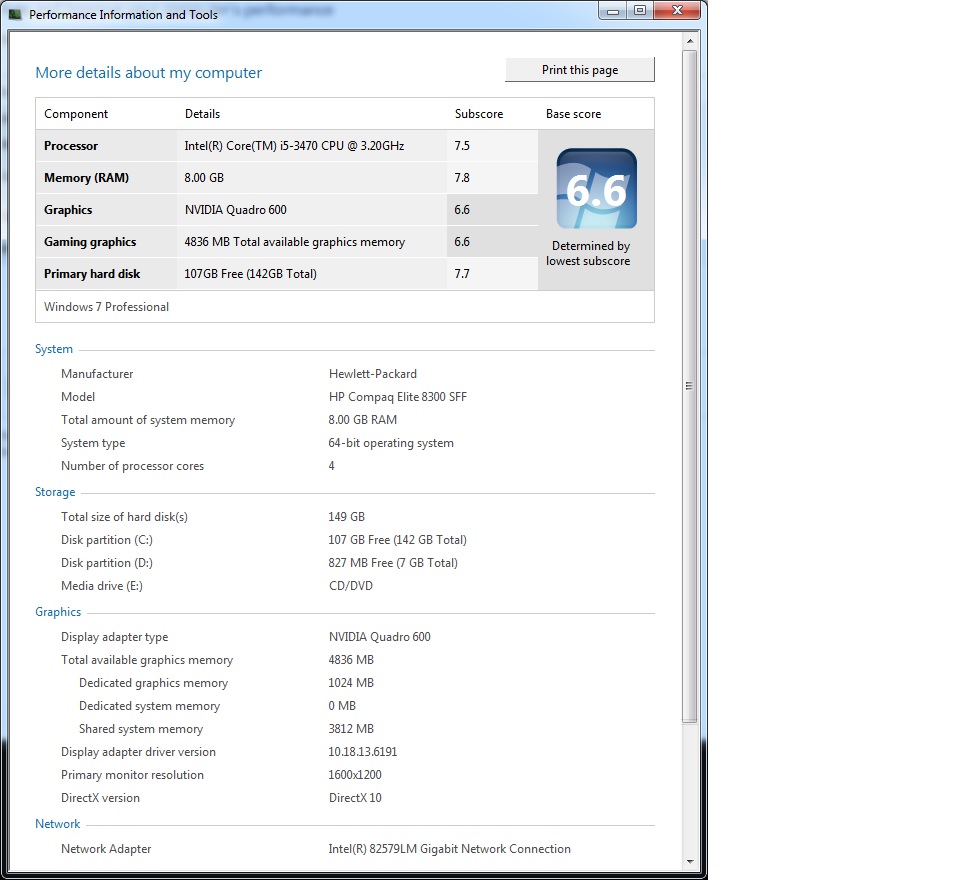Click the Gaming graphics row label
960x880 pixels.
tap(90, 242)
